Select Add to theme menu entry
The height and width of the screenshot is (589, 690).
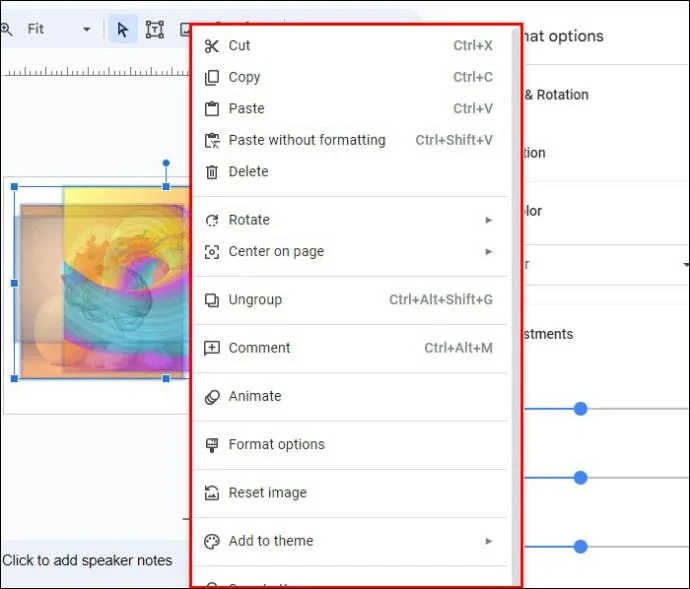[351, 541]
